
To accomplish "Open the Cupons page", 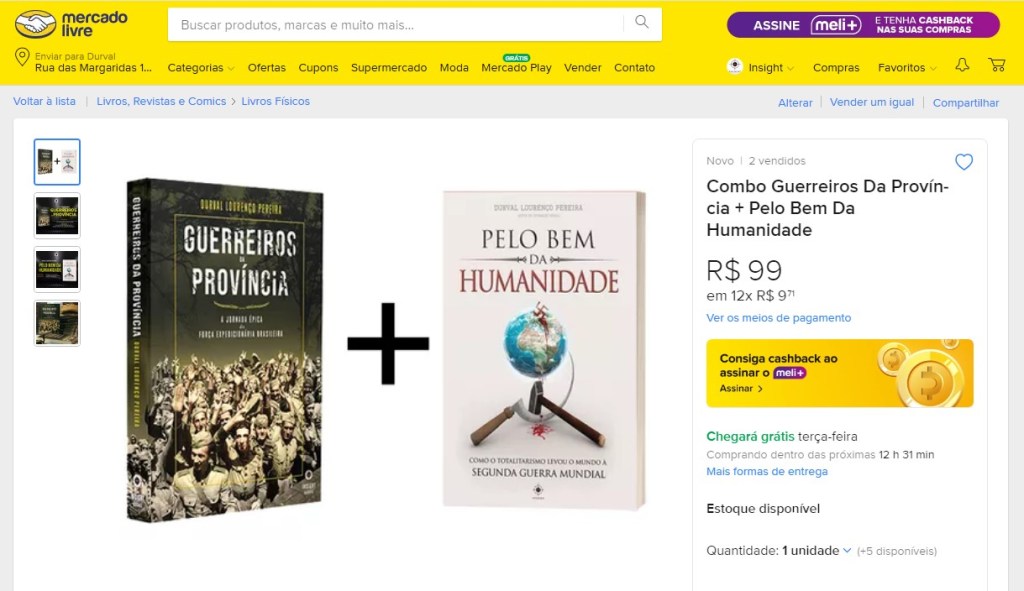I will point(318,68).
